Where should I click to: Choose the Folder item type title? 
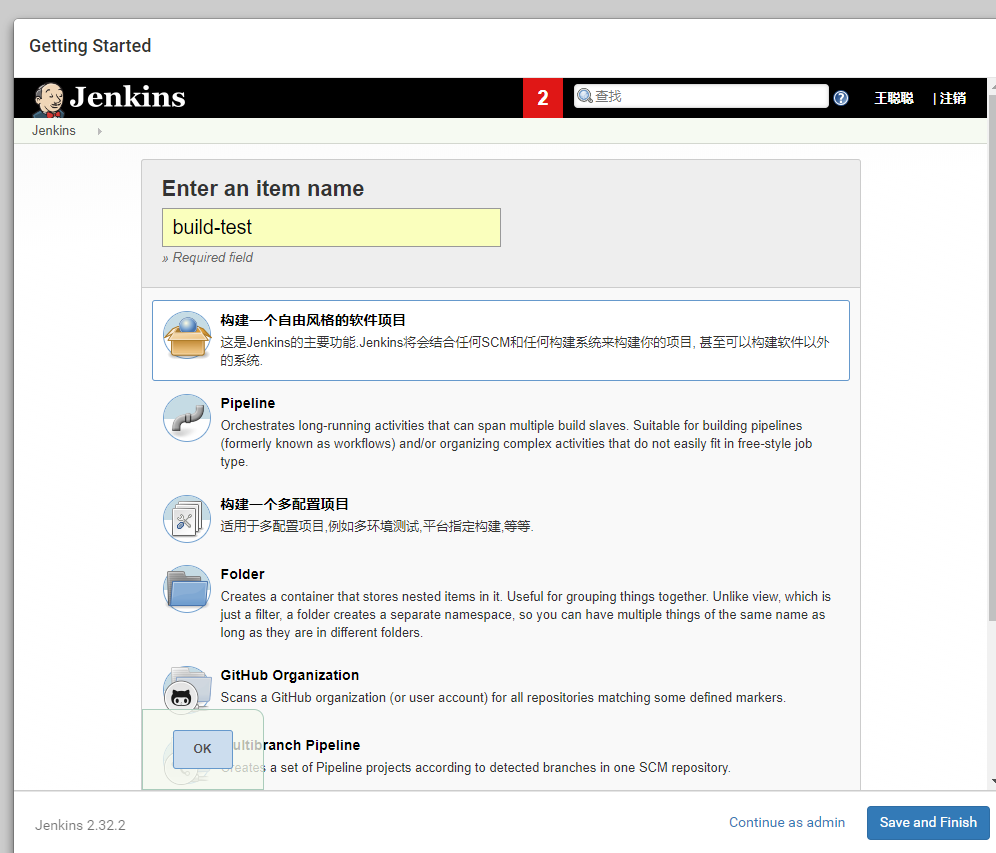pos(243,574)
